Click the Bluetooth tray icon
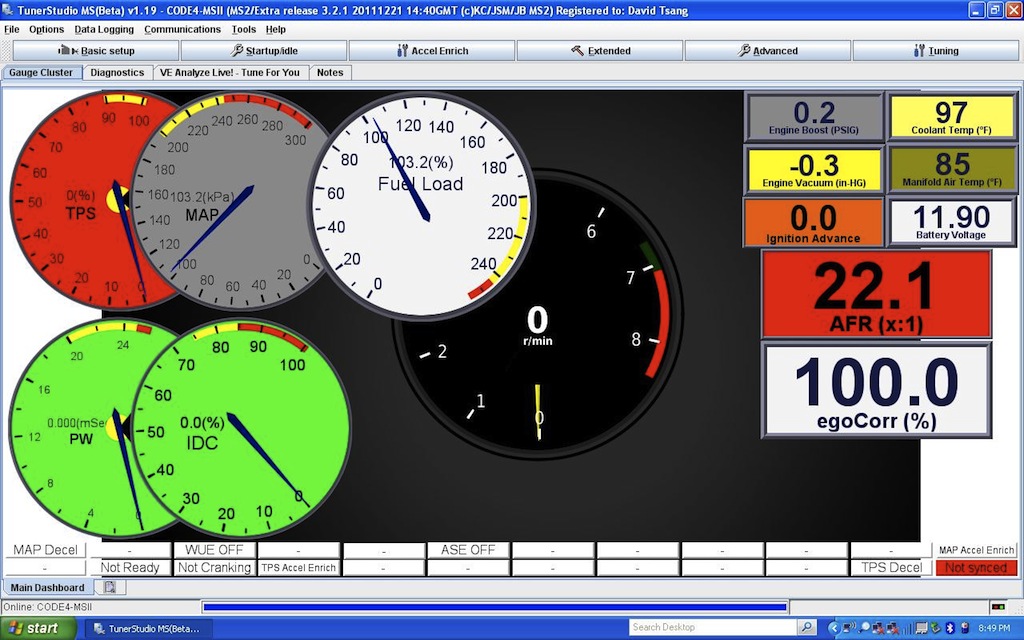This screenshot has width=1024, height=640. tap(950, 628)
